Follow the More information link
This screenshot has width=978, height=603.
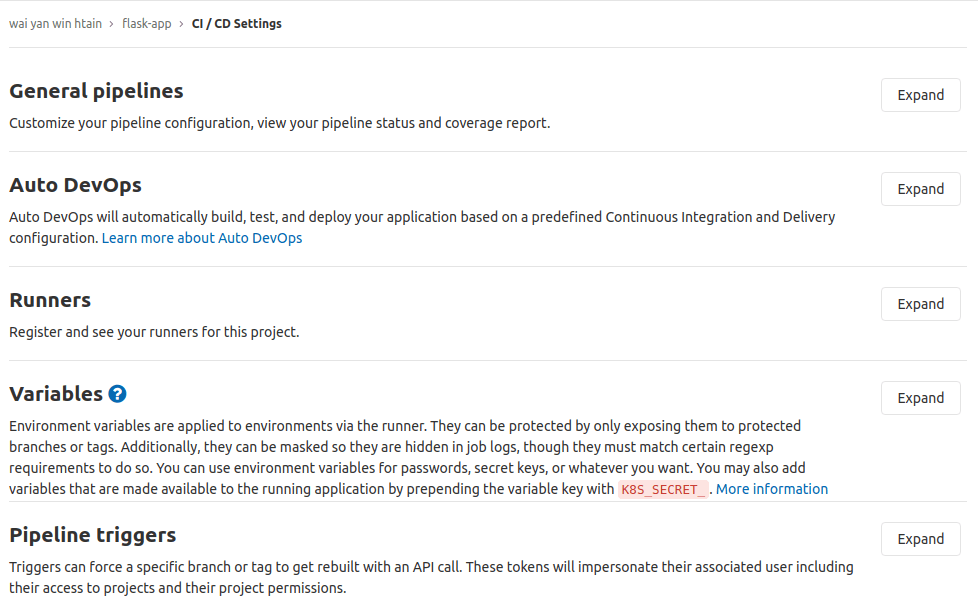pyautogui.click(x=771, y=489)
